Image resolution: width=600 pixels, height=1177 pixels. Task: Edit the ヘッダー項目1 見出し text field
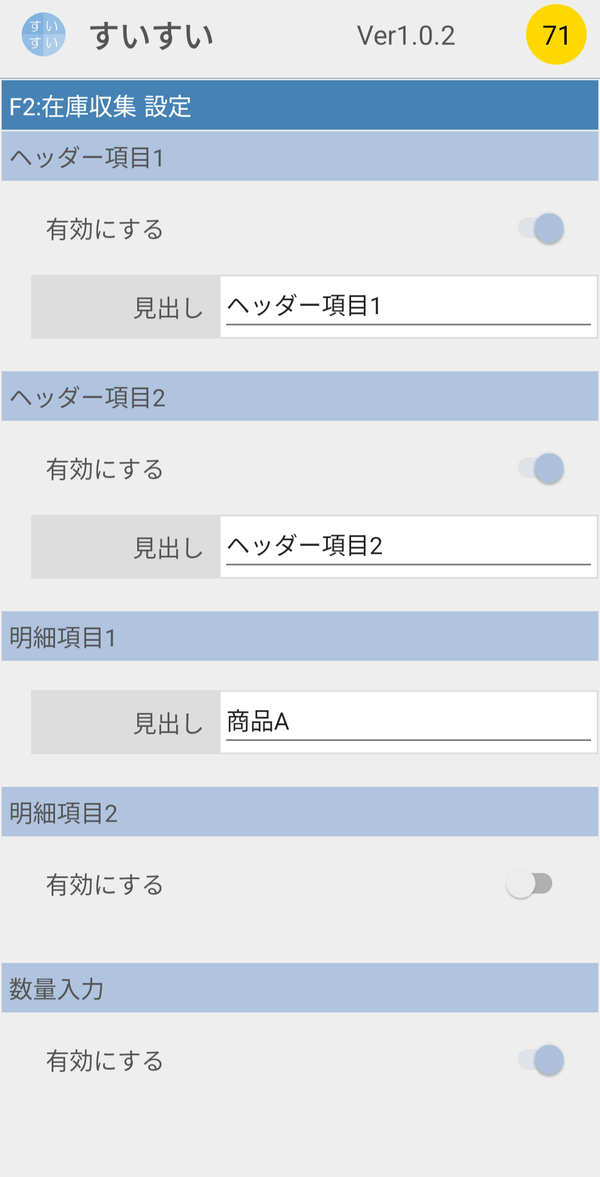(x=409, y=306)
